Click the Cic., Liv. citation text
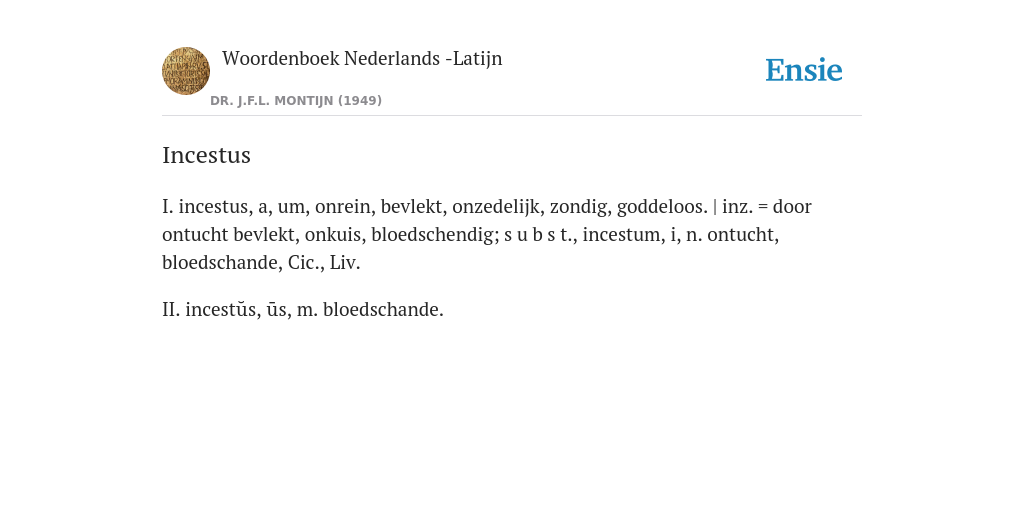Viewport: 1024px width, 512px height. click(x=324, y=263)
